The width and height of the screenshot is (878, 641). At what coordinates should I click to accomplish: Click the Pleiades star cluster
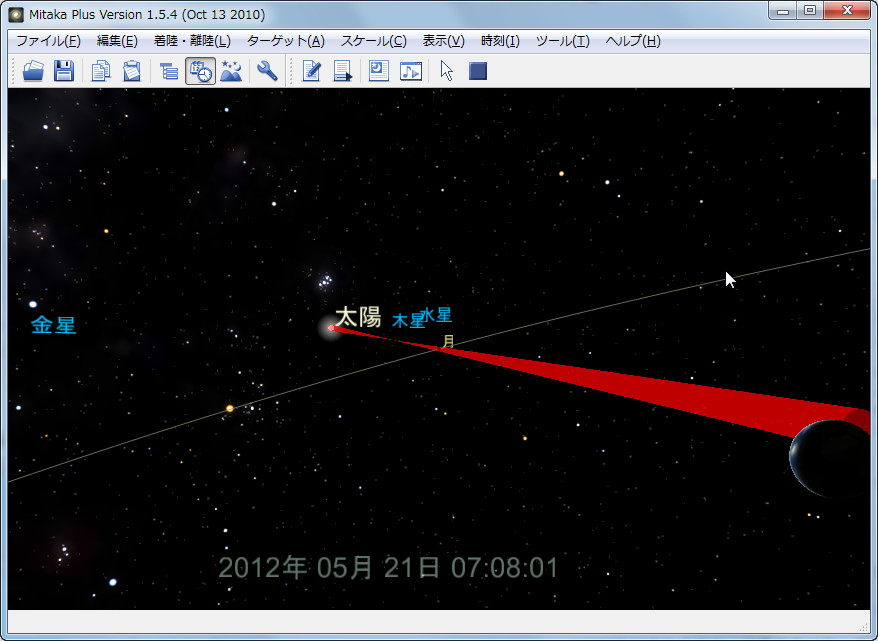click(325, 280)
